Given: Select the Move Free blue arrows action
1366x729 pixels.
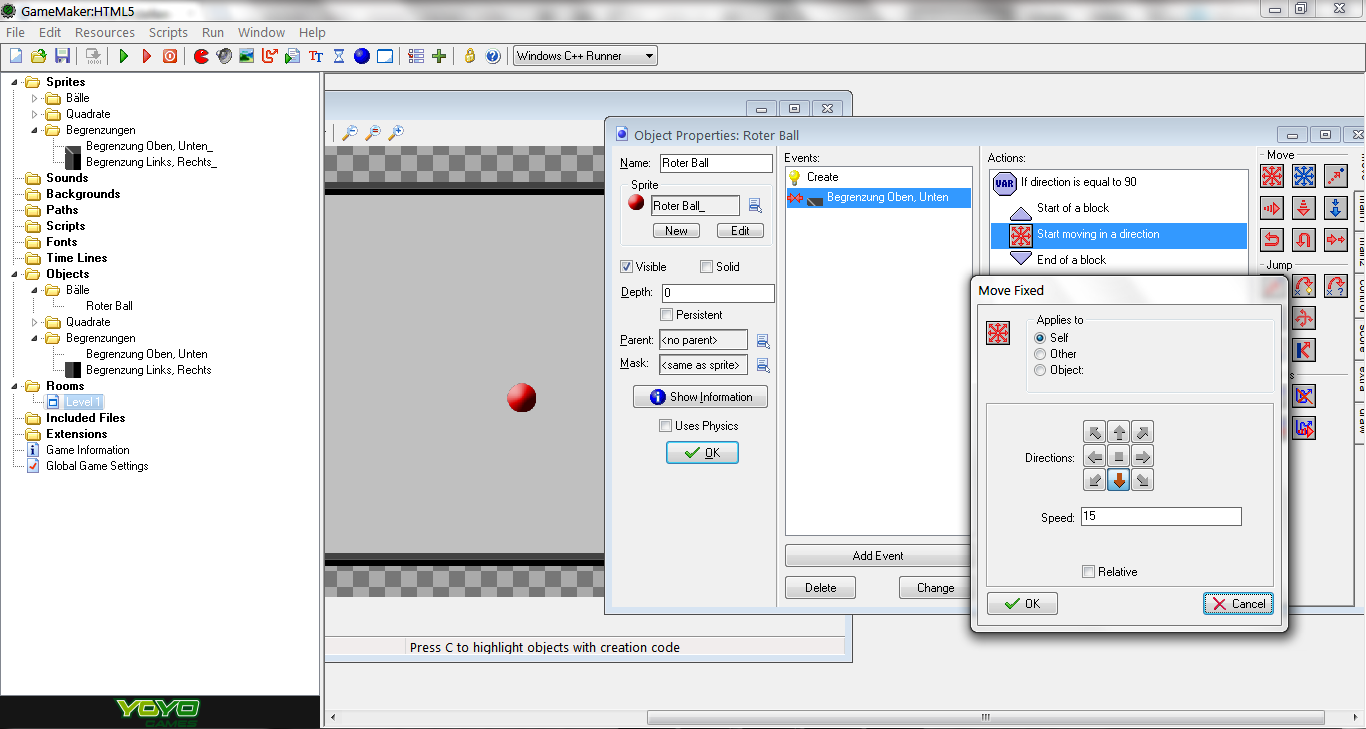Looking at the screenshot, I should [x=1304, y=176].
